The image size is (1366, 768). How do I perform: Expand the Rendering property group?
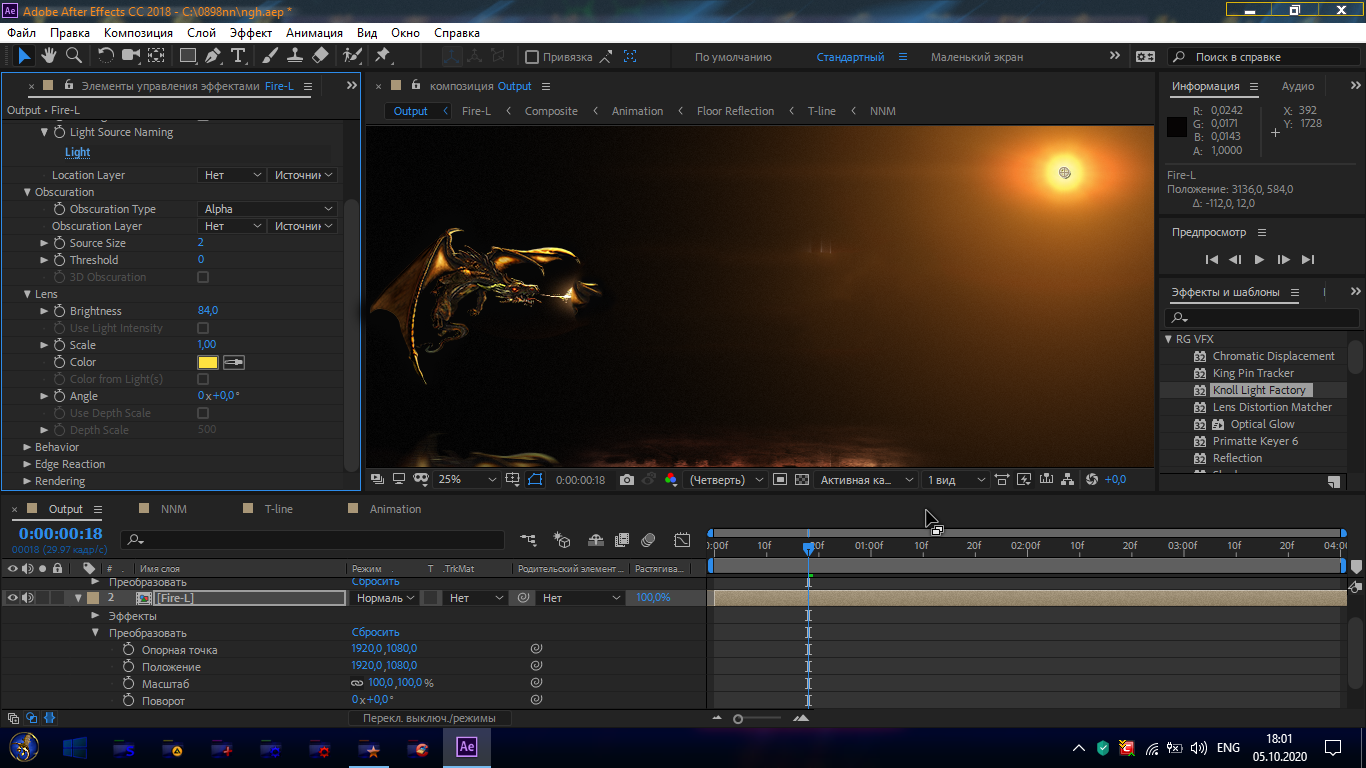click(x=27, y=481)
